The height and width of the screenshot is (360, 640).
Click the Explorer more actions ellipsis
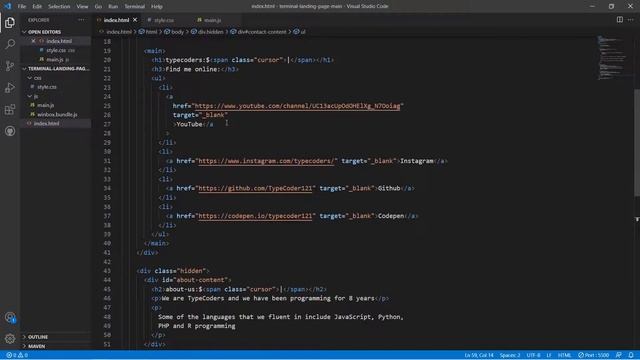pyautogui.click(x=81, y=20)
